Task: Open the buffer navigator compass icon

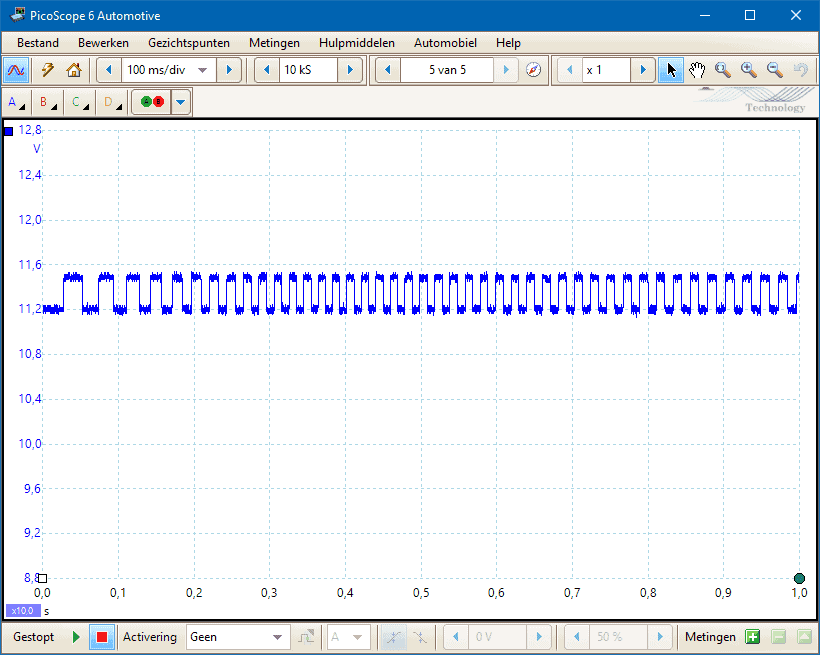Action: (x=534, y=70)
